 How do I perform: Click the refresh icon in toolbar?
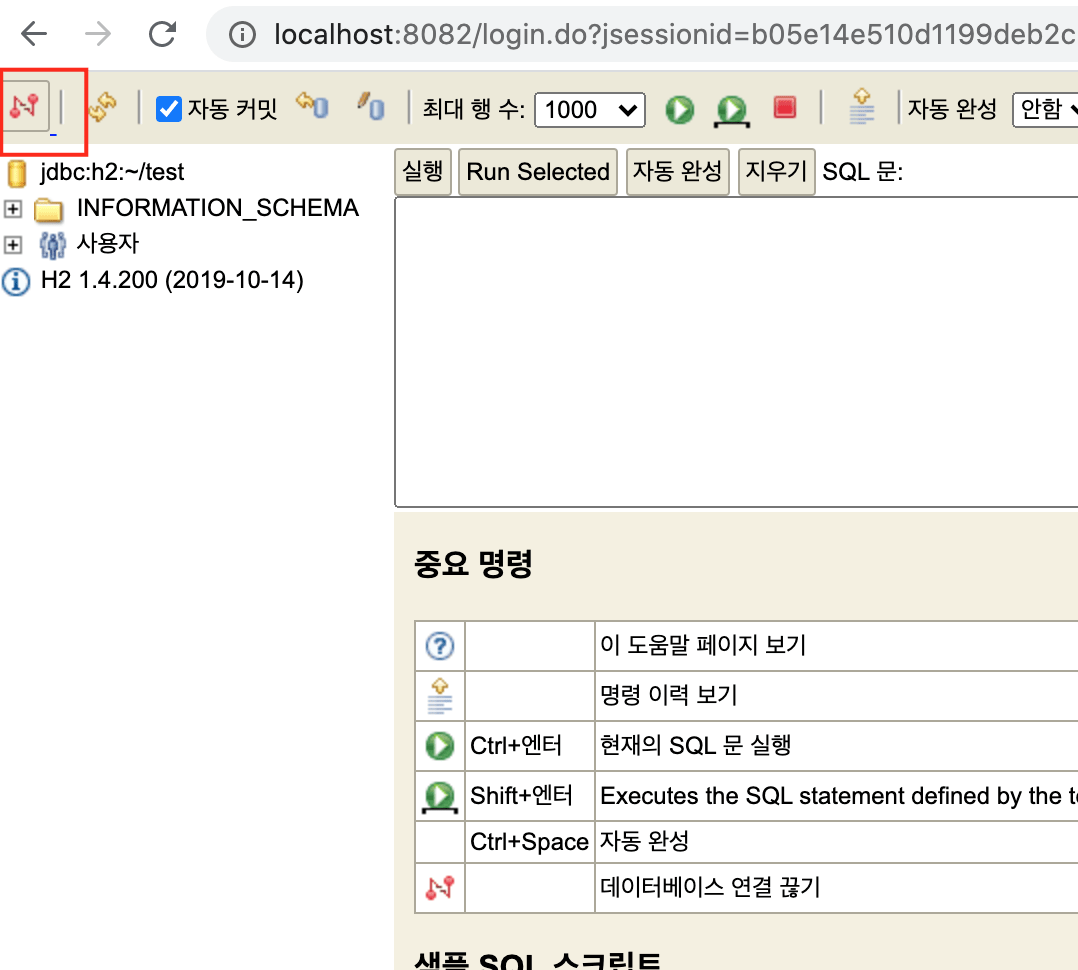102,106
